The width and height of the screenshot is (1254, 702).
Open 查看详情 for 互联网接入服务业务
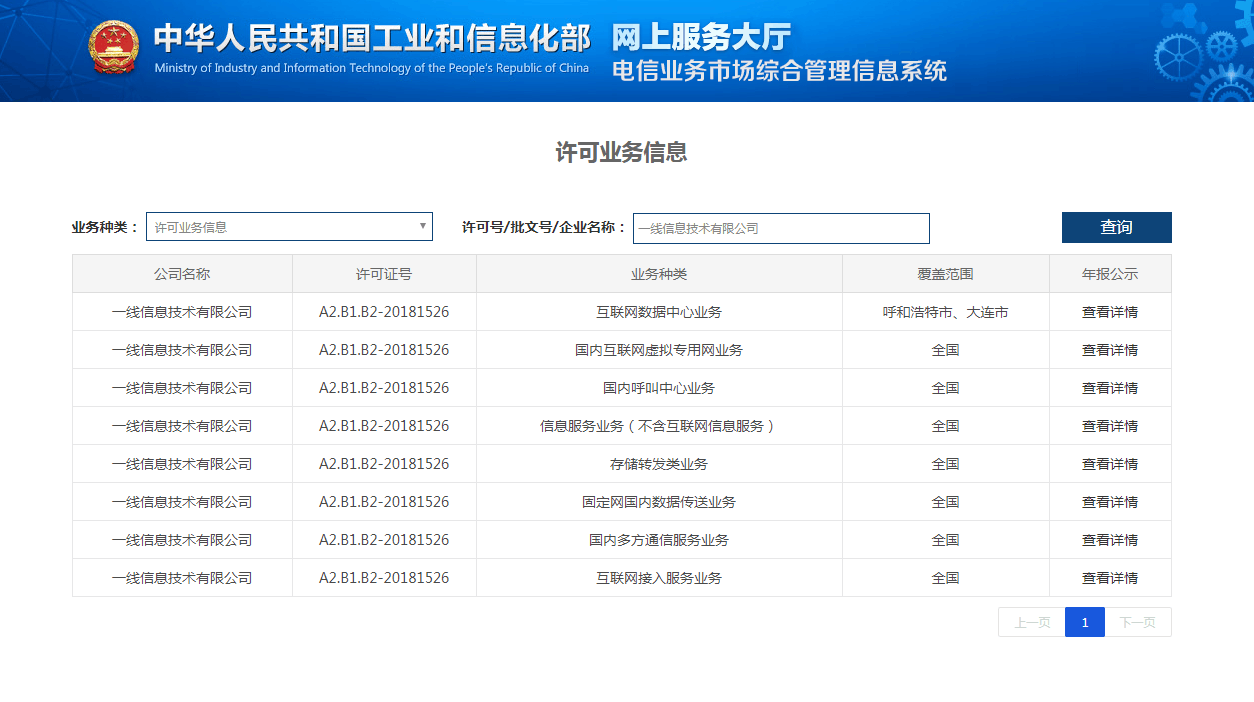coord(1109,578)
